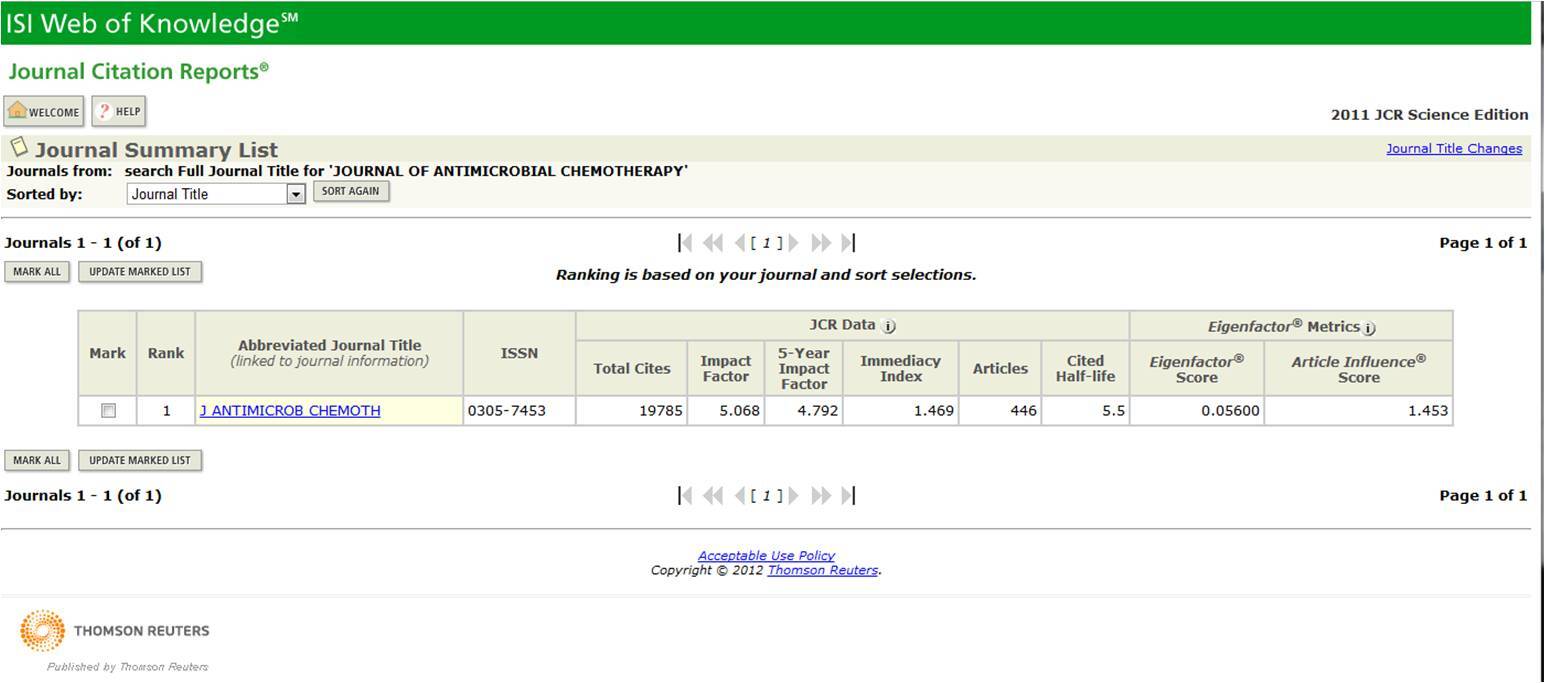Click the Article Influence Score column header
This screenshot has height=683, width=1545.
click(1359, 368)
